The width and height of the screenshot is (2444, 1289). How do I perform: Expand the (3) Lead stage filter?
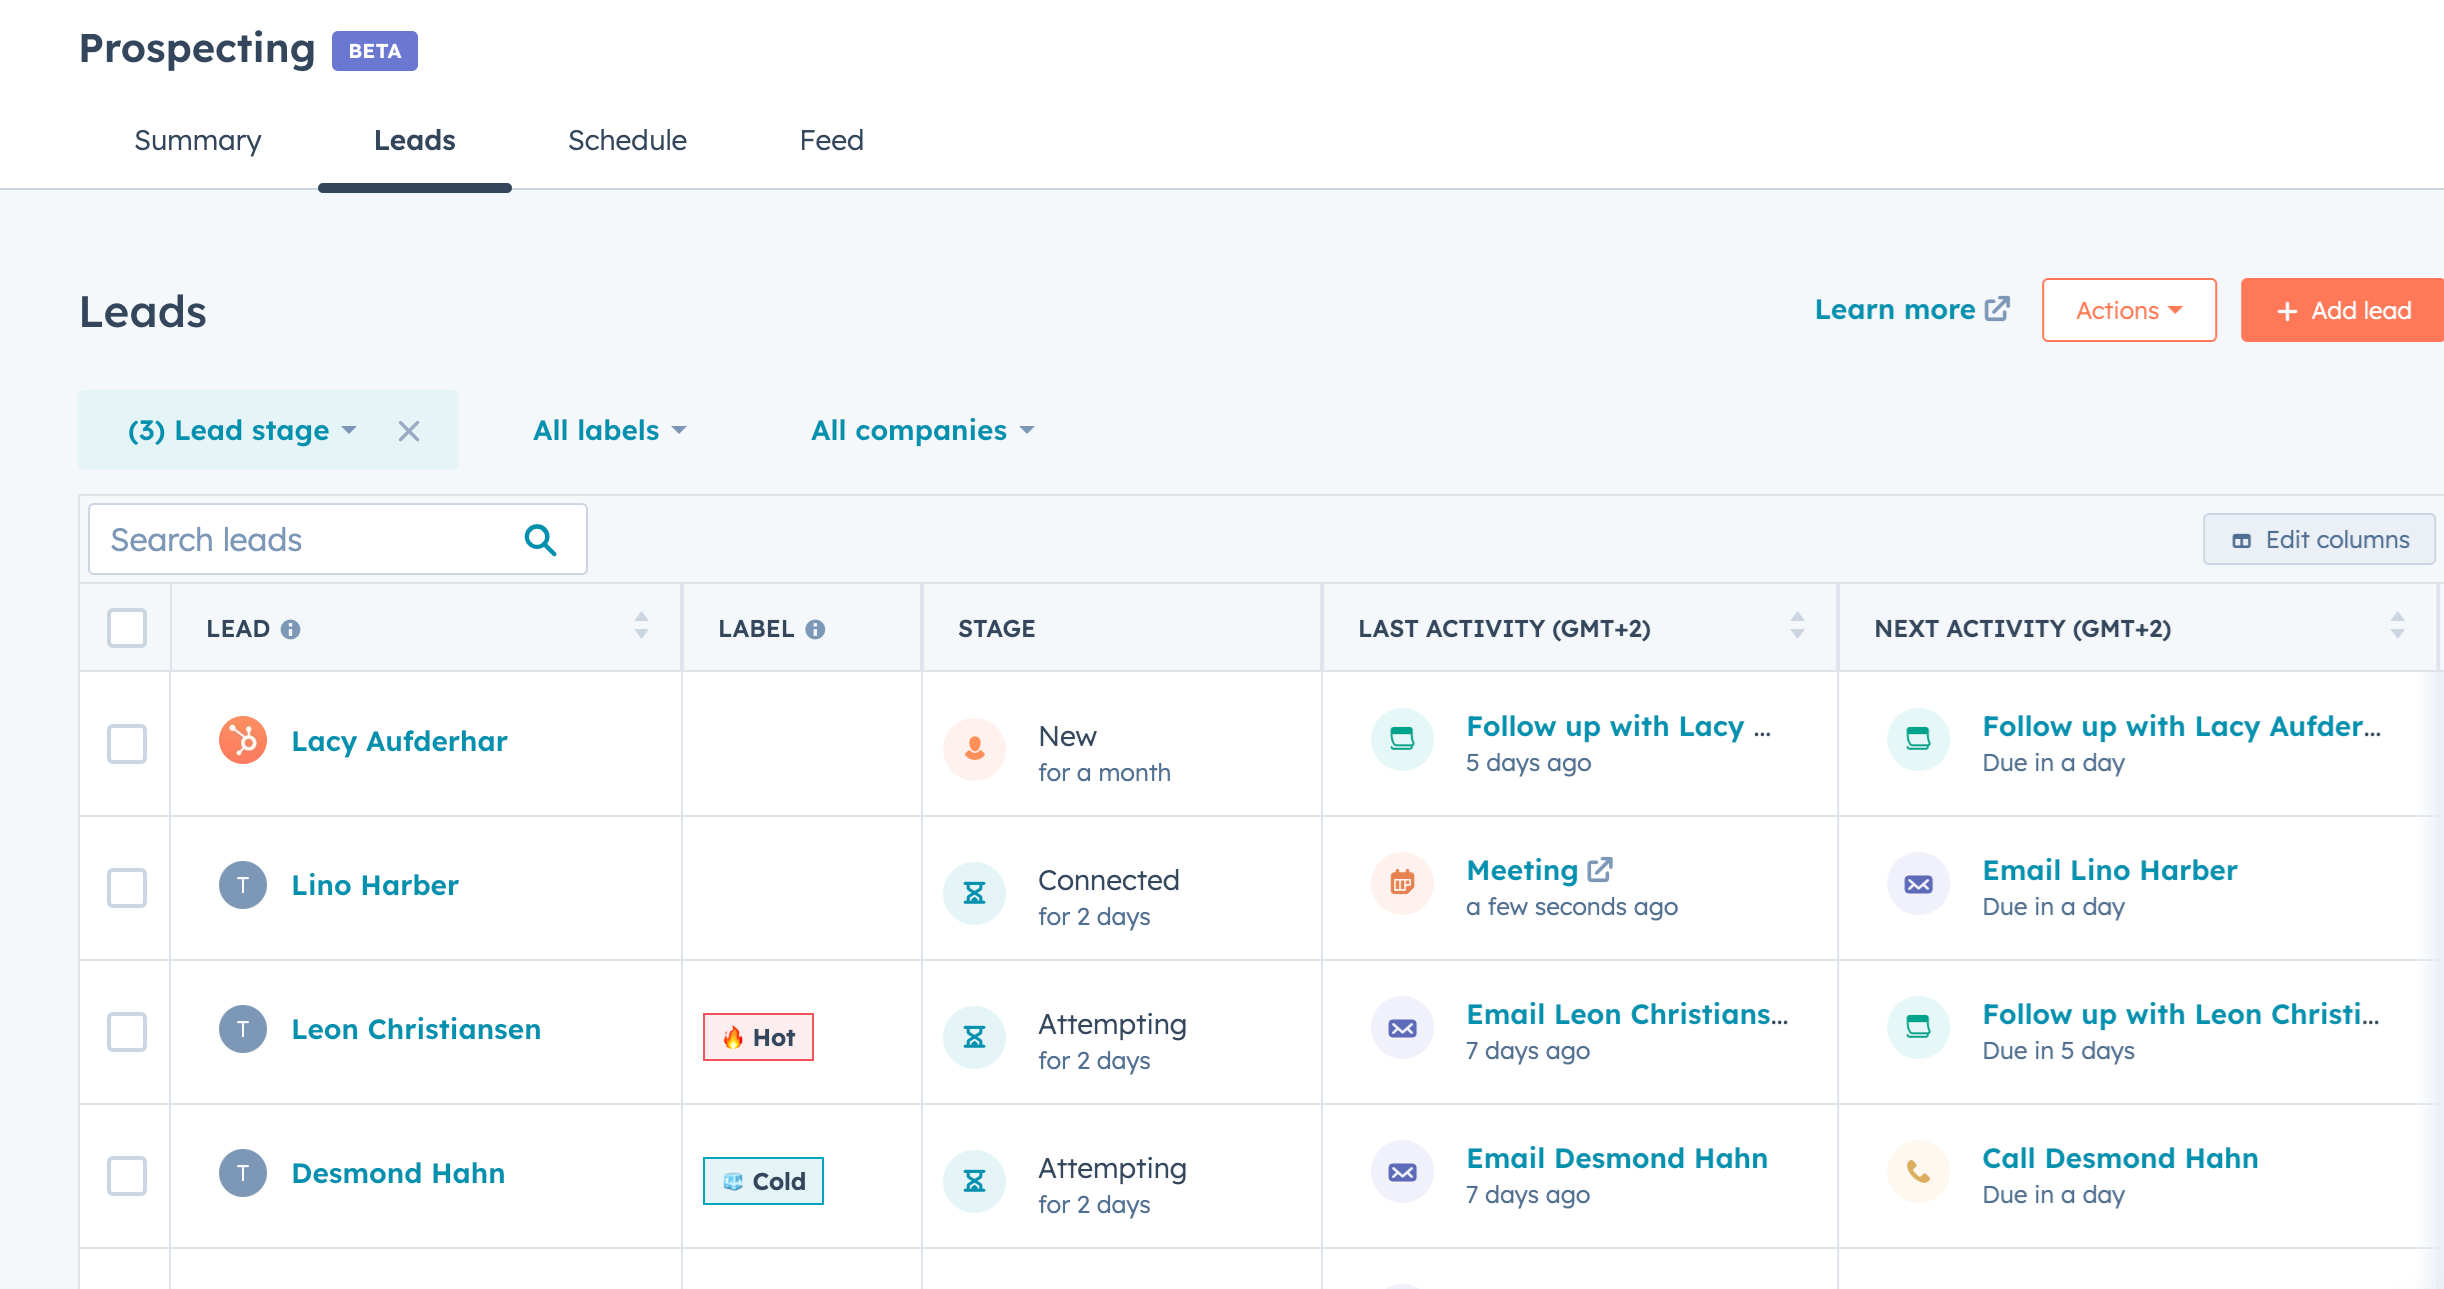(x=242, y=431)
